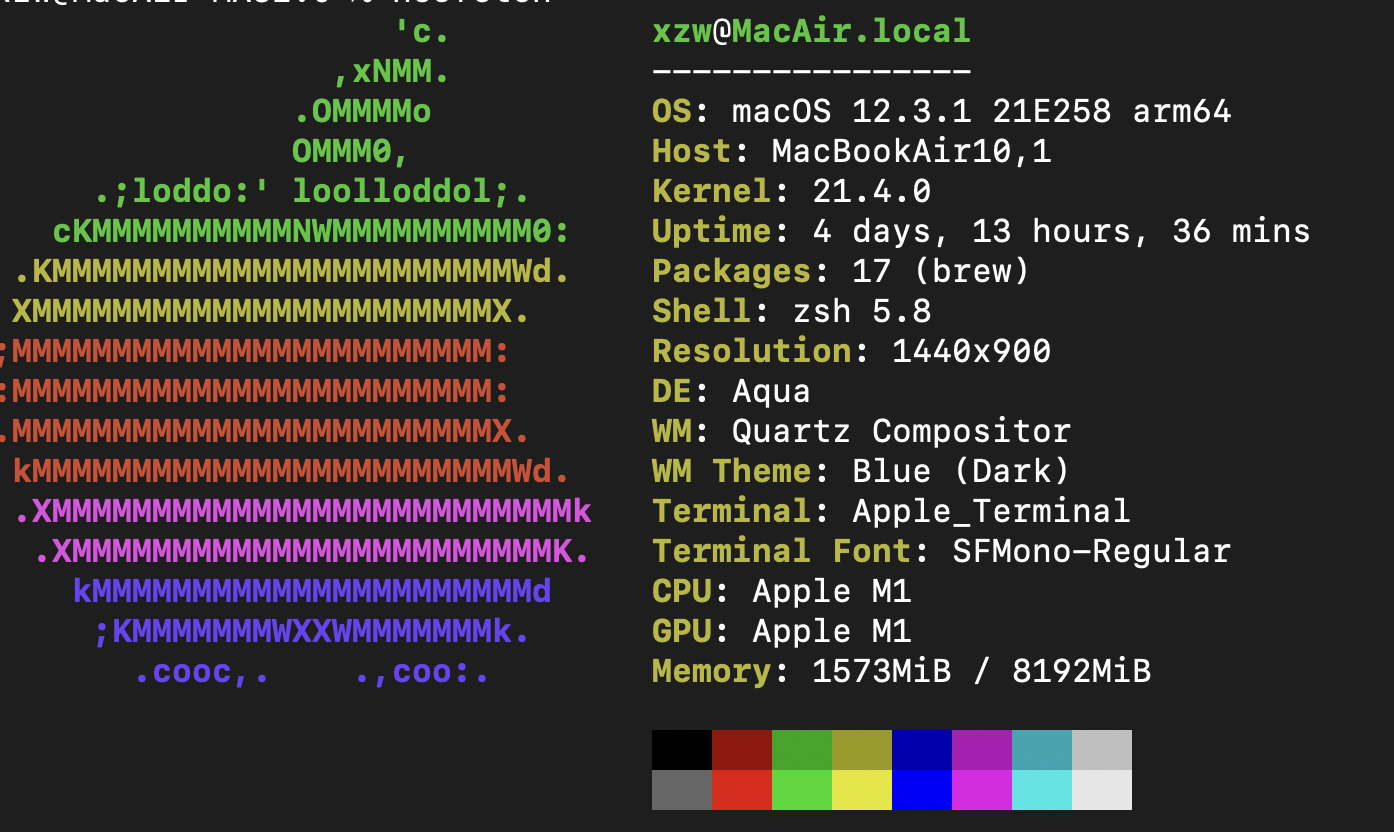The width and height of the screenshot is (1394, 832).
Task: Select the light gray color block
Action: click(1102, 750)
